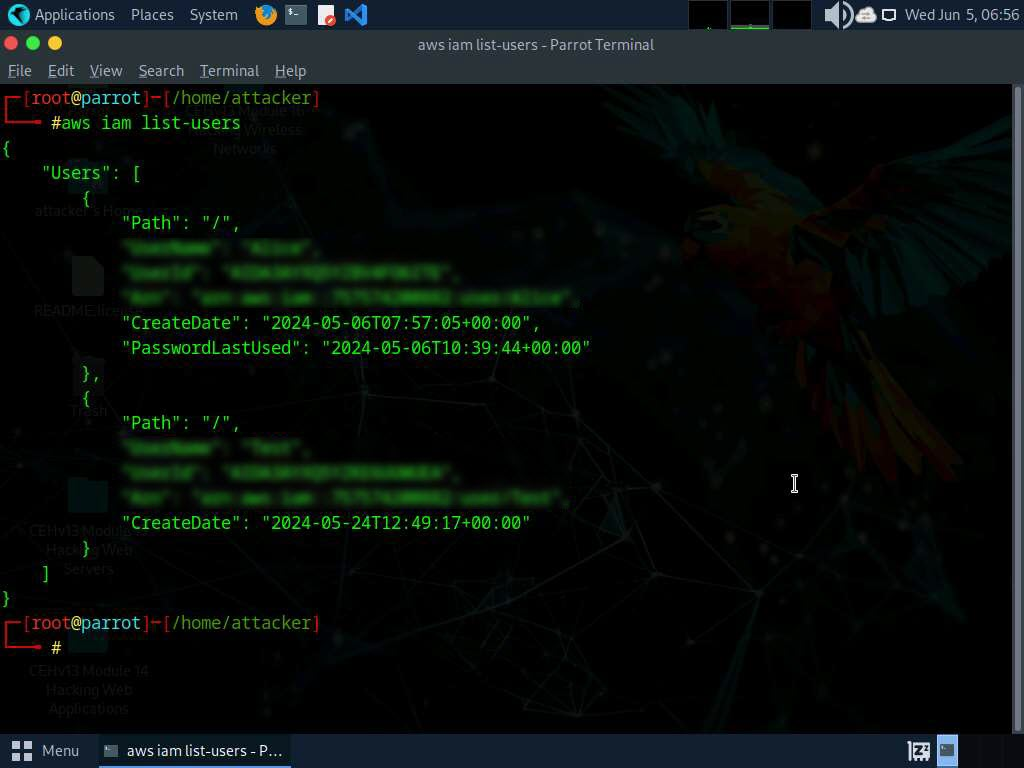The width and height of the screenshot is (1024, 768).
Task: Open the File menu
Action: [x=20, y=71]
